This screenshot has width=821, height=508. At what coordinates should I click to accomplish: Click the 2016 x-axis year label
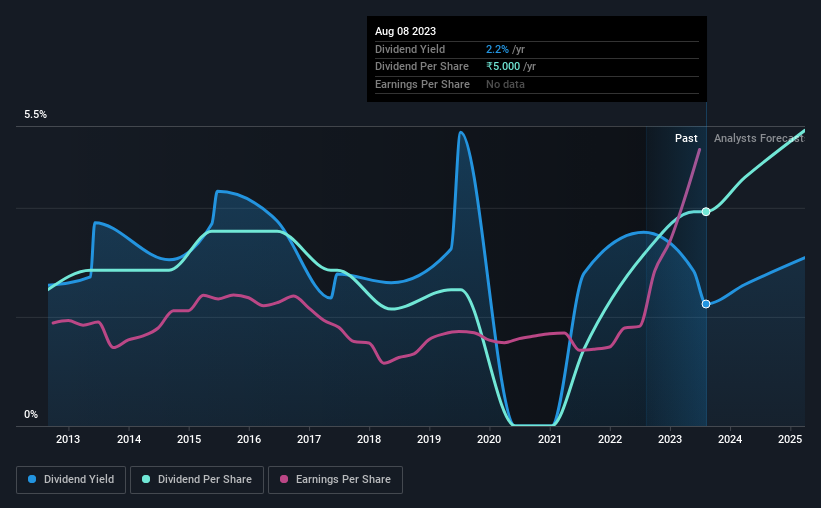click(249, 439)
